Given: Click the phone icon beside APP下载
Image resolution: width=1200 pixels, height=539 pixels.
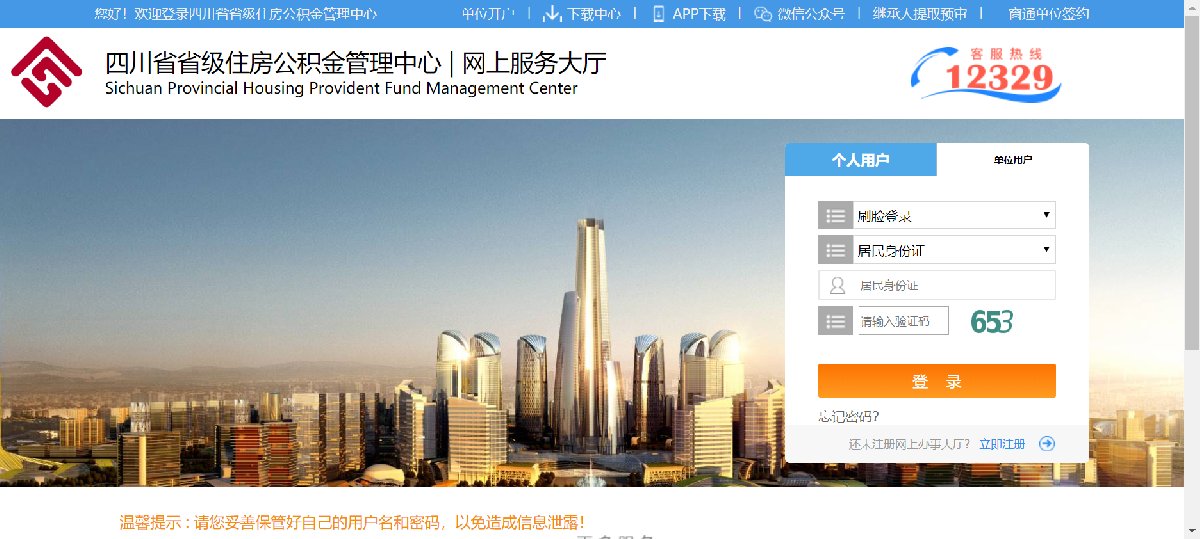Looking at the screenshot, I should (659, 14).
